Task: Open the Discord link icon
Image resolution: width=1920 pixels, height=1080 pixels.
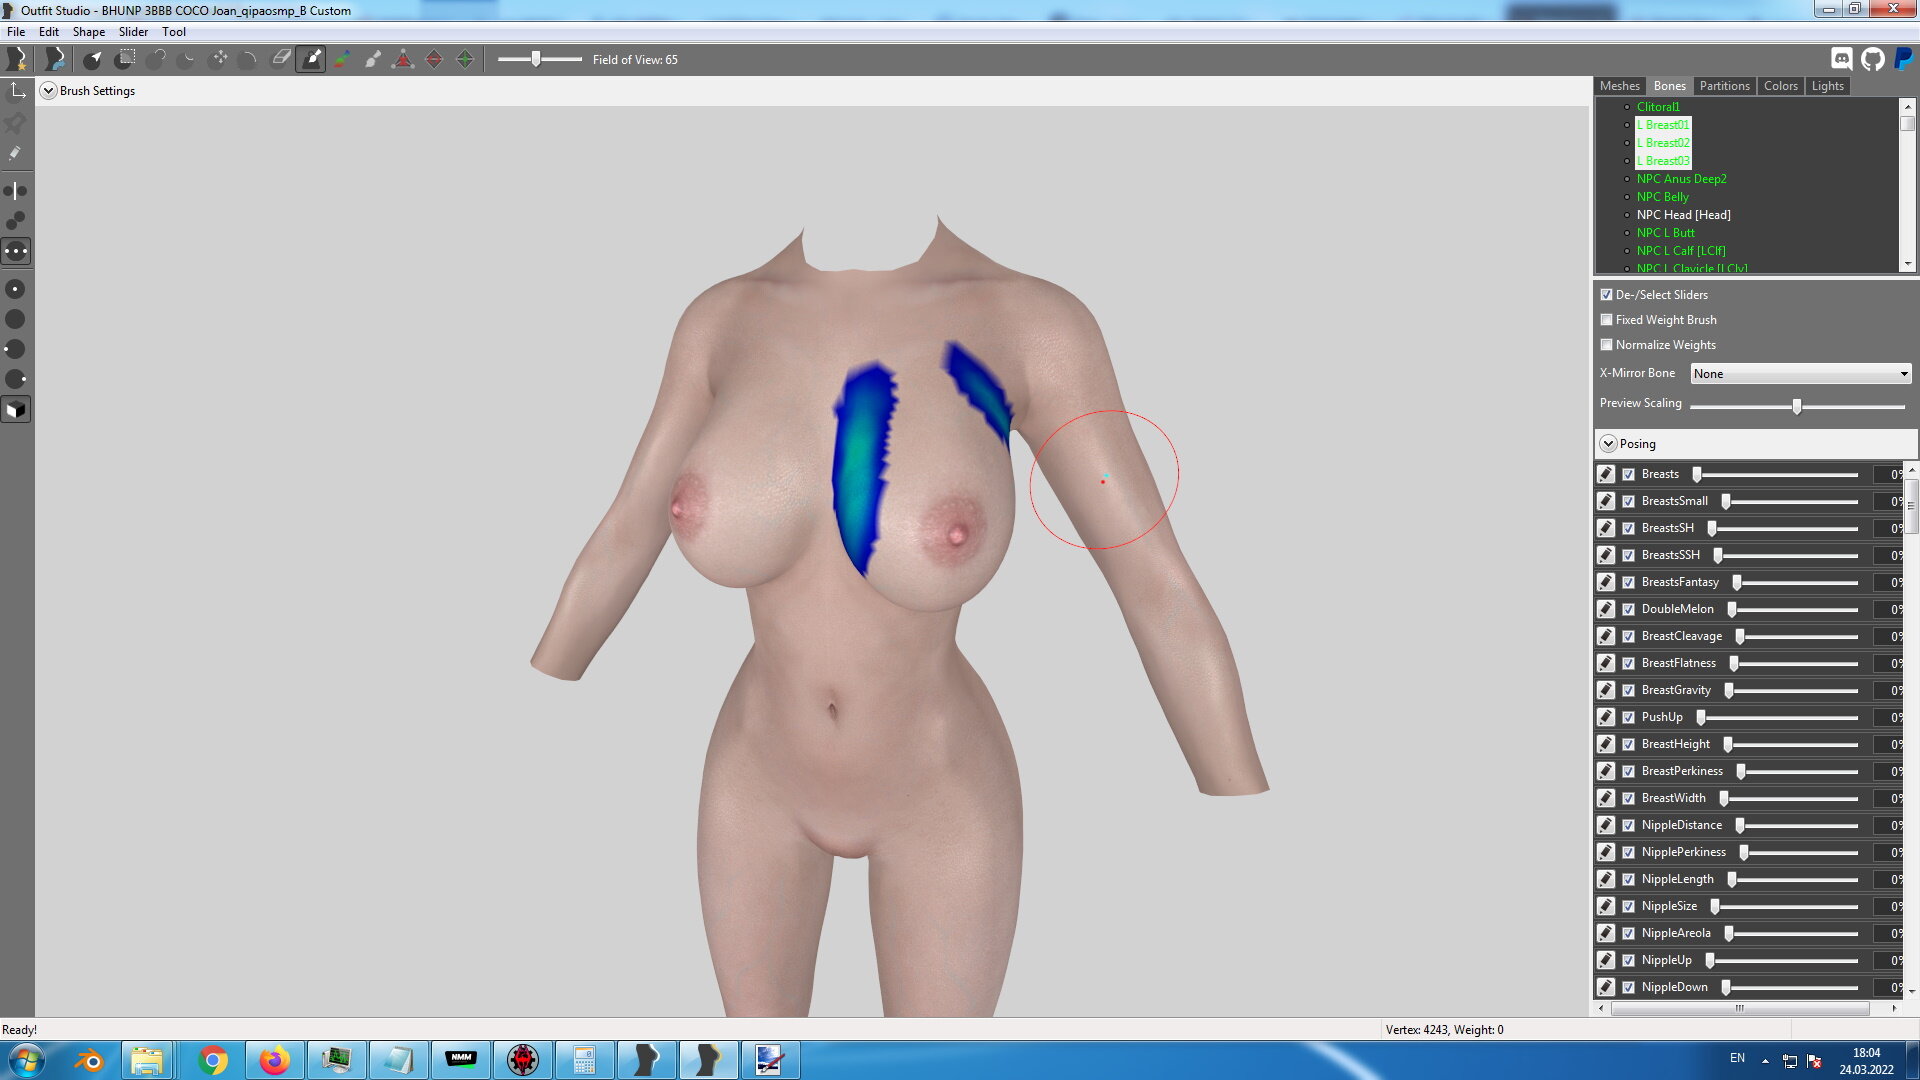Action: [x=1842, y=59]
